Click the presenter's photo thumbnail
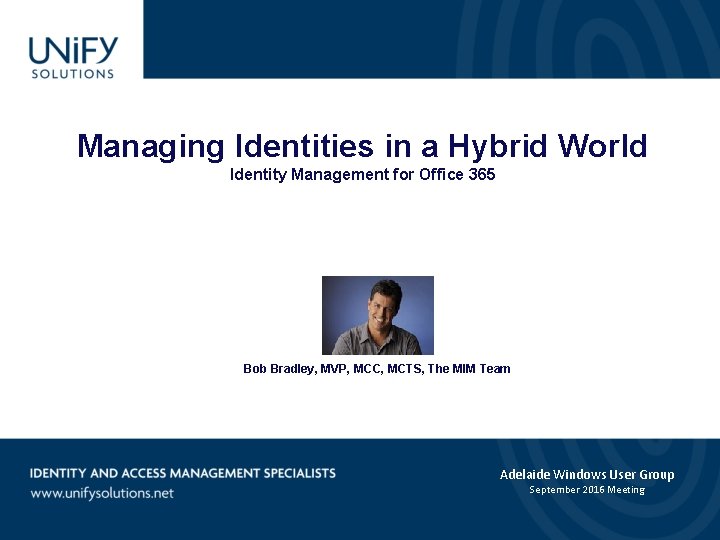Viewport: 720px width, 540px height. pos(378,315)
